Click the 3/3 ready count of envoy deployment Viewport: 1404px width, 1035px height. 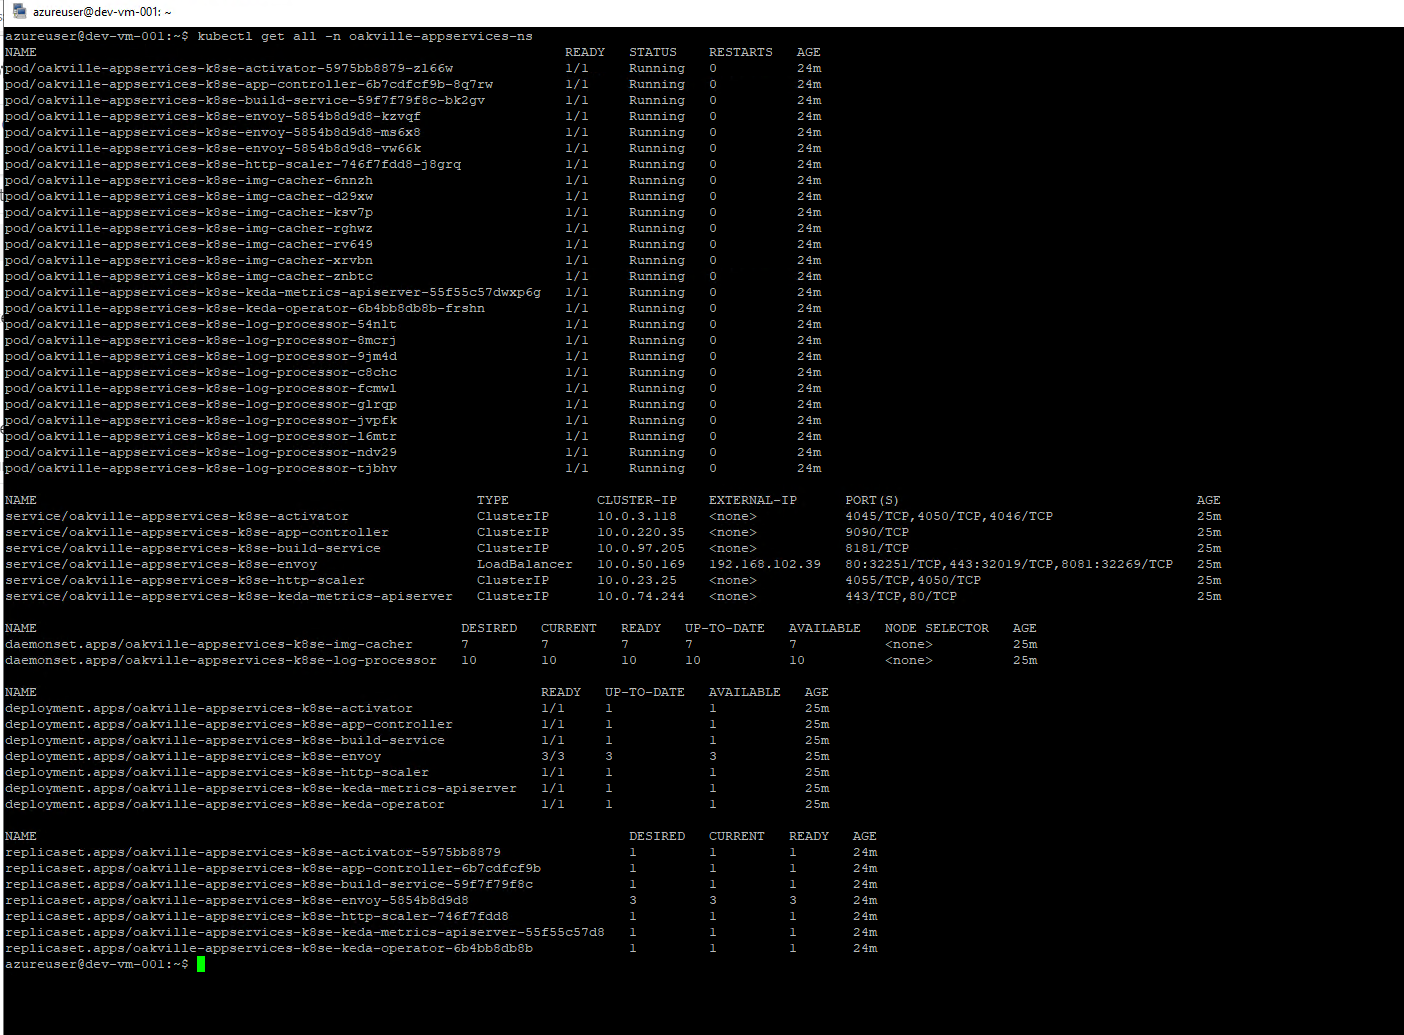(x=553, y=756)
